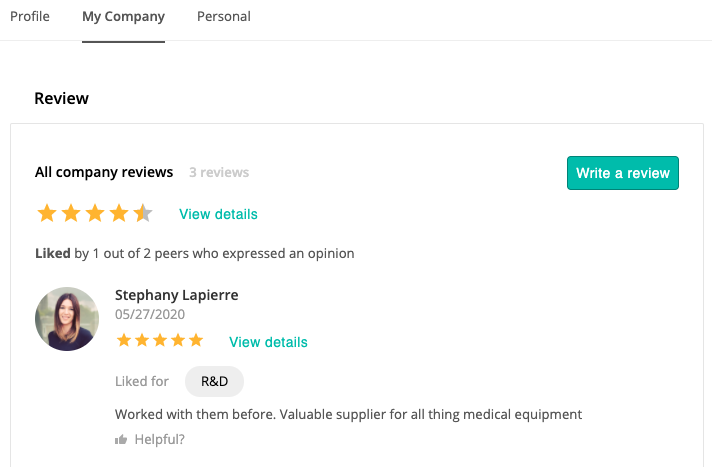This screenshot has width=712, height=467.
Task: Open View details beside overall company rating
Action: pyautogui.click(x=218, y=214)
